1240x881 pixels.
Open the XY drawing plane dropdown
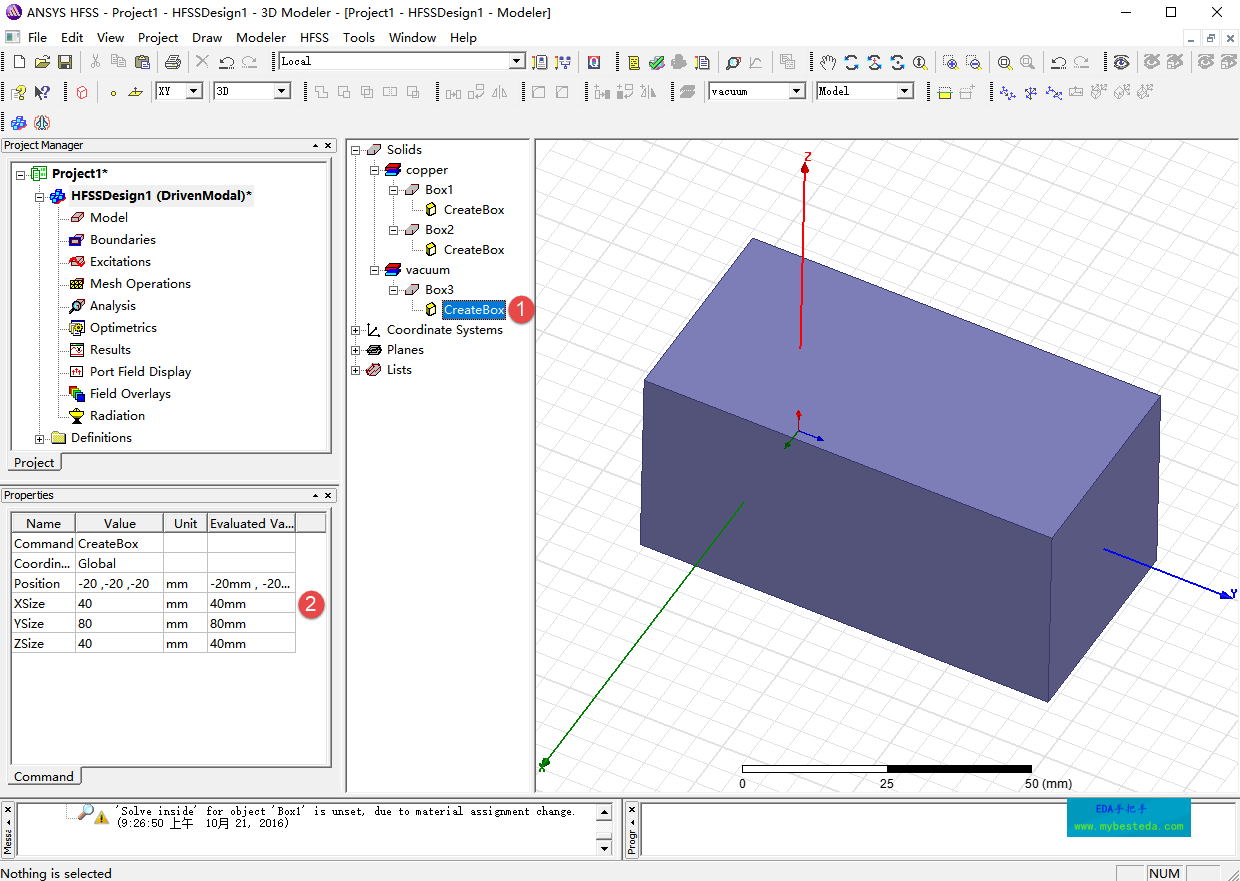point(194,91)
